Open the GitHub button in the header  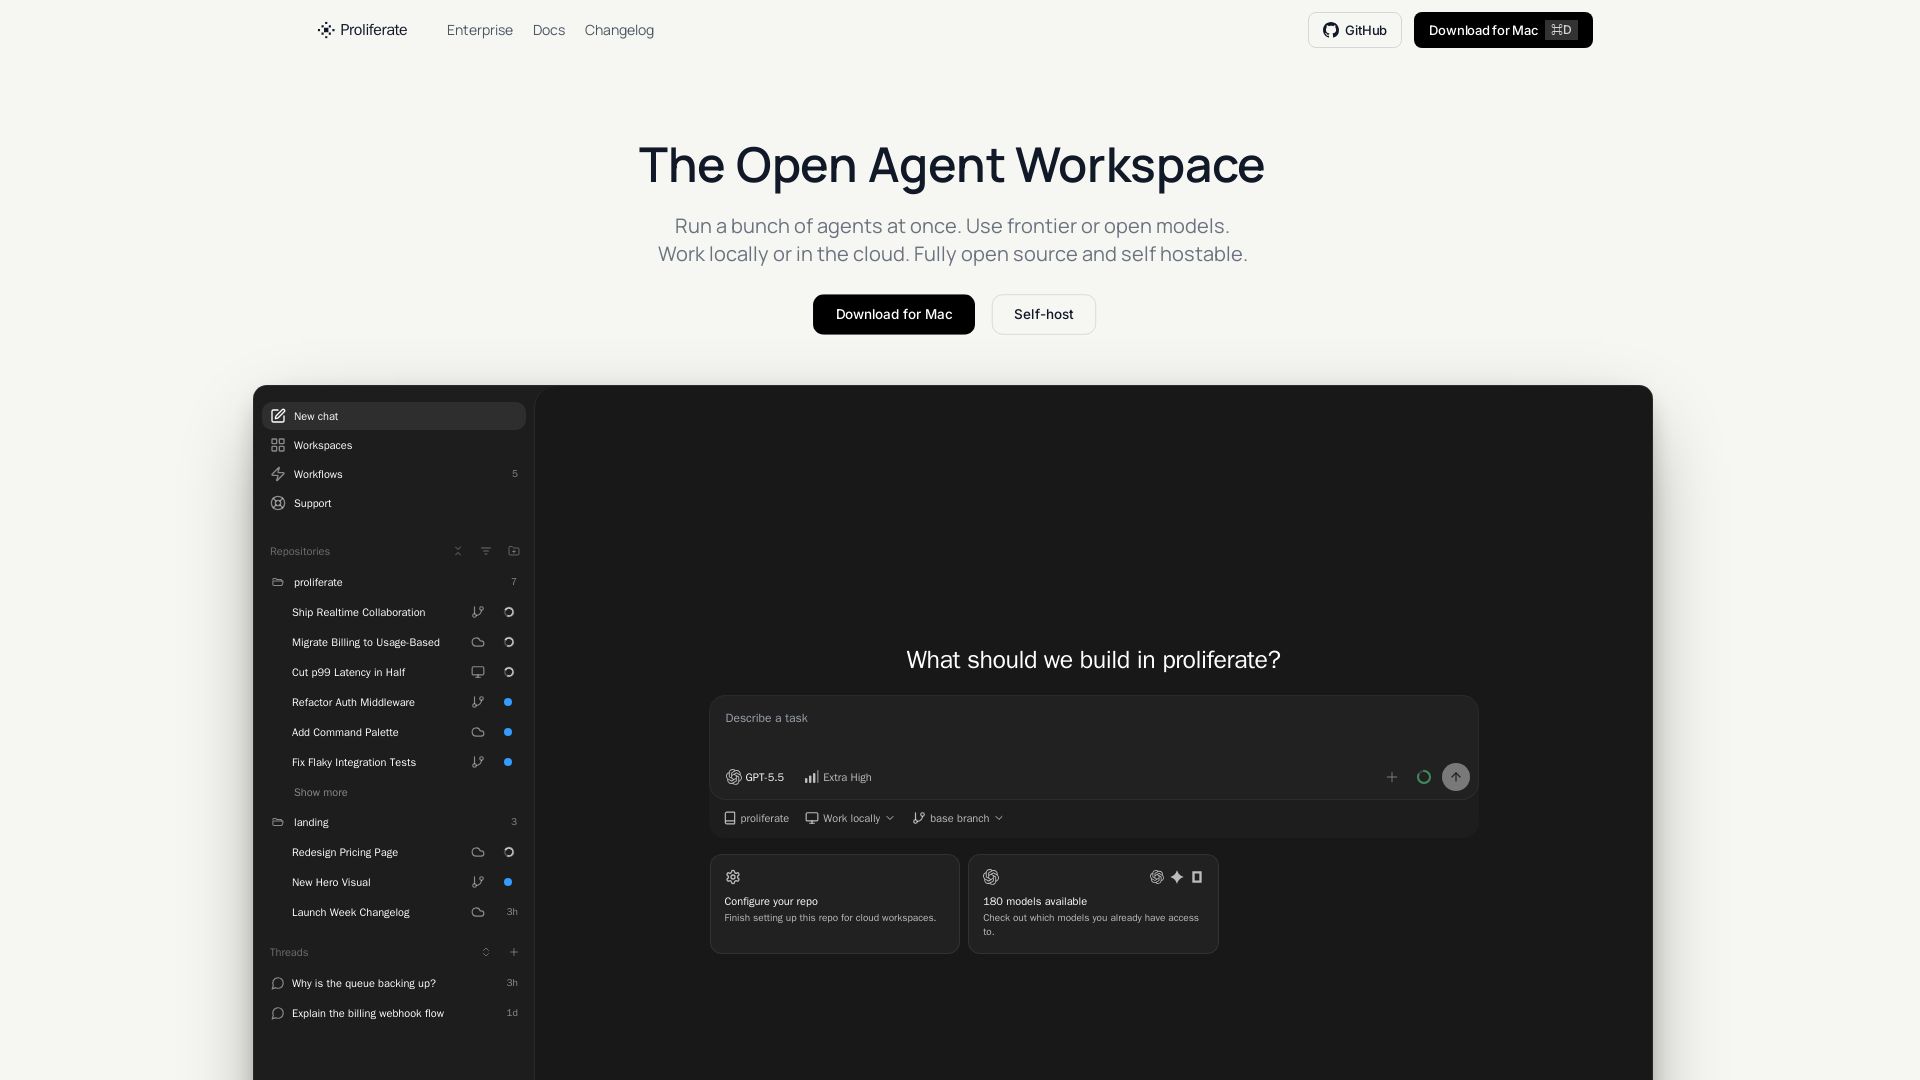pos(1355,30)
